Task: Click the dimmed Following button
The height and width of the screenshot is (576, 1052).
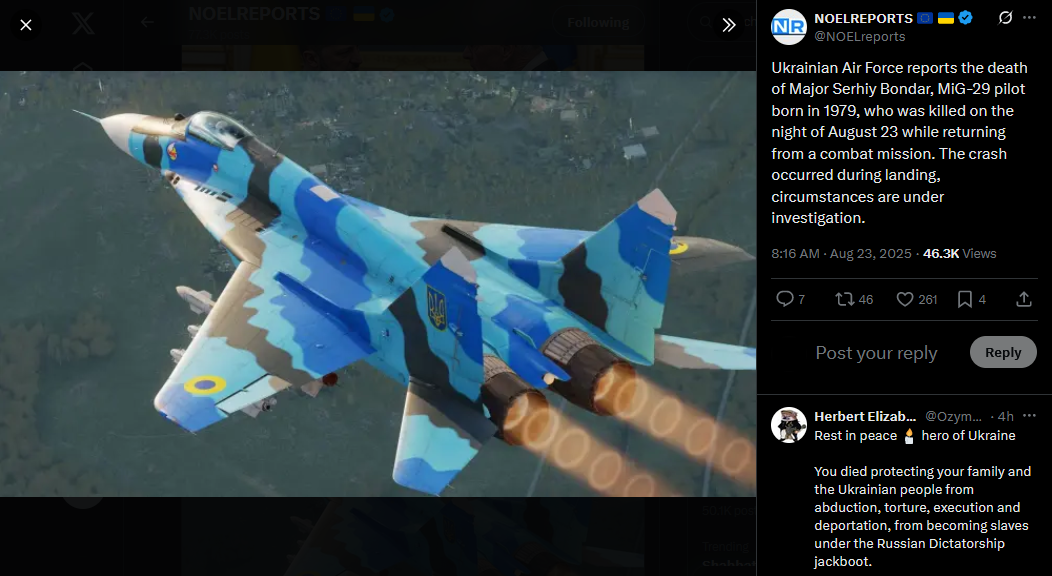Action: (598, 23)
